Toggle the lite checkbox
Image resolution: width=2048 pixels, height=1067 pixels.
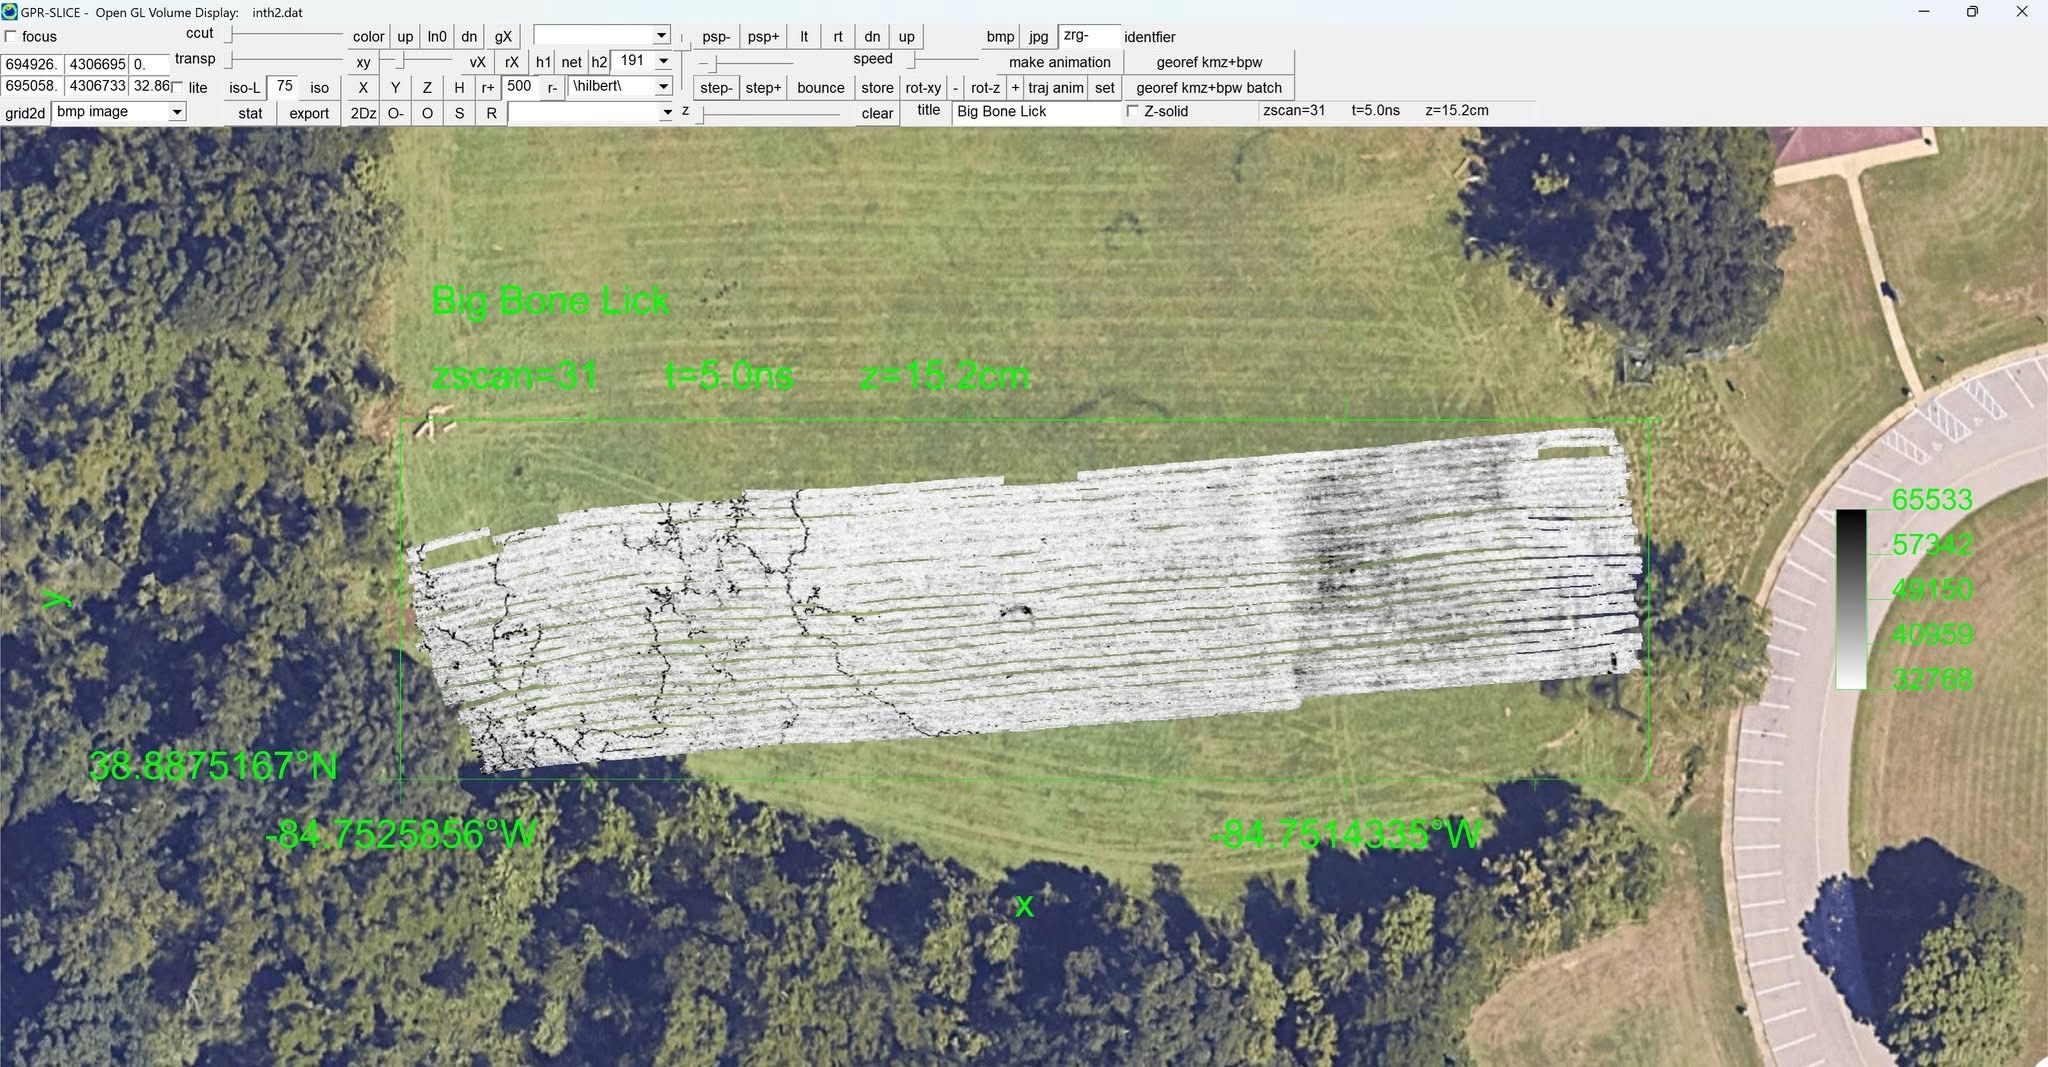[178, 88]
